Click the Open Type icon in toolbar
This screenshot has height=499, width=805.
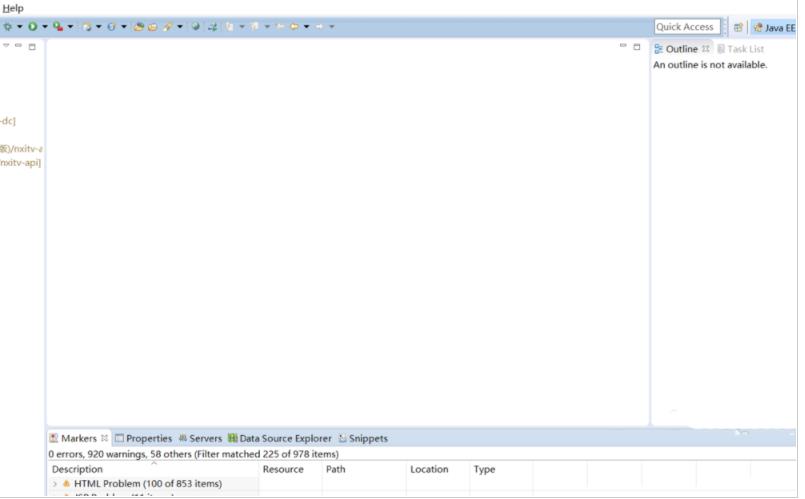coord(140,27)
